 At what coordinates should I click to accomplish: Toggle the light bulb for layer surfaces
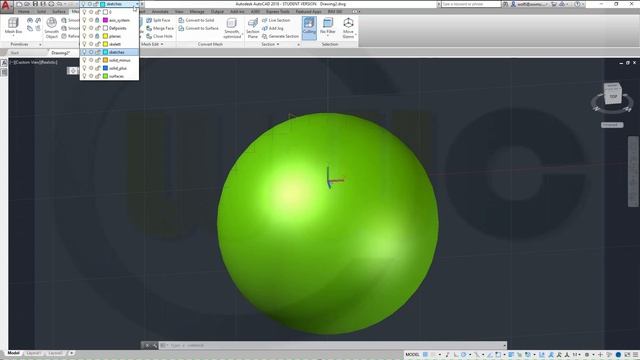[84, 76]
